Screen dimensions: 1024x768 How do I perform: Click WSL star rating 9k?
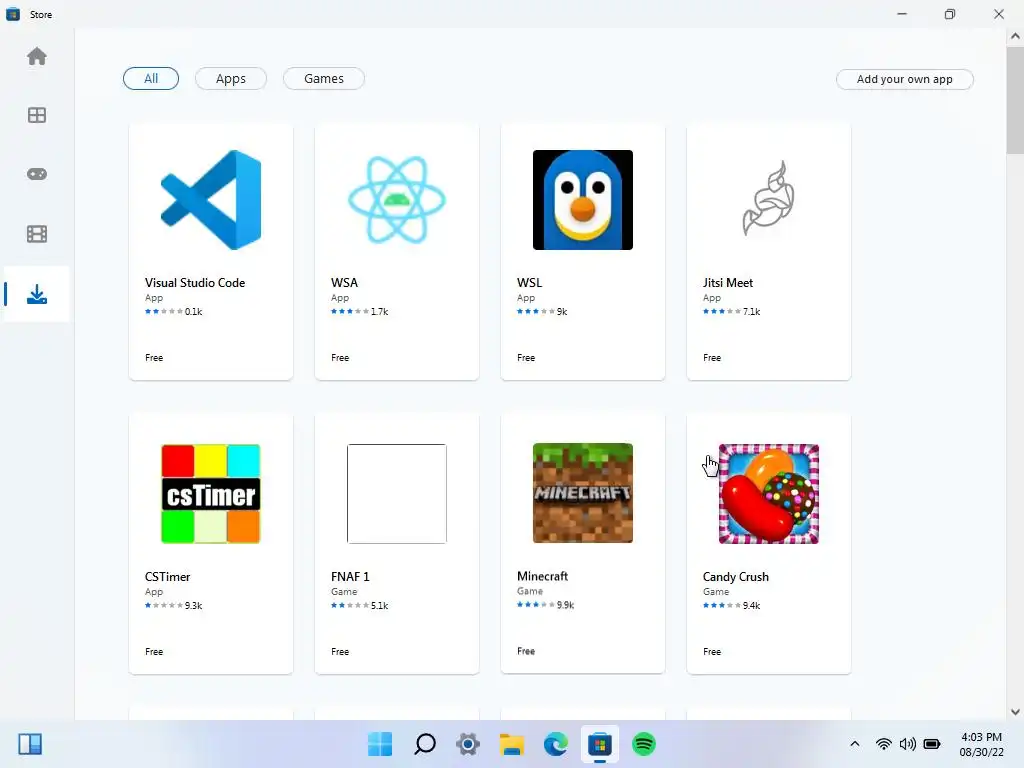[542, 312]
